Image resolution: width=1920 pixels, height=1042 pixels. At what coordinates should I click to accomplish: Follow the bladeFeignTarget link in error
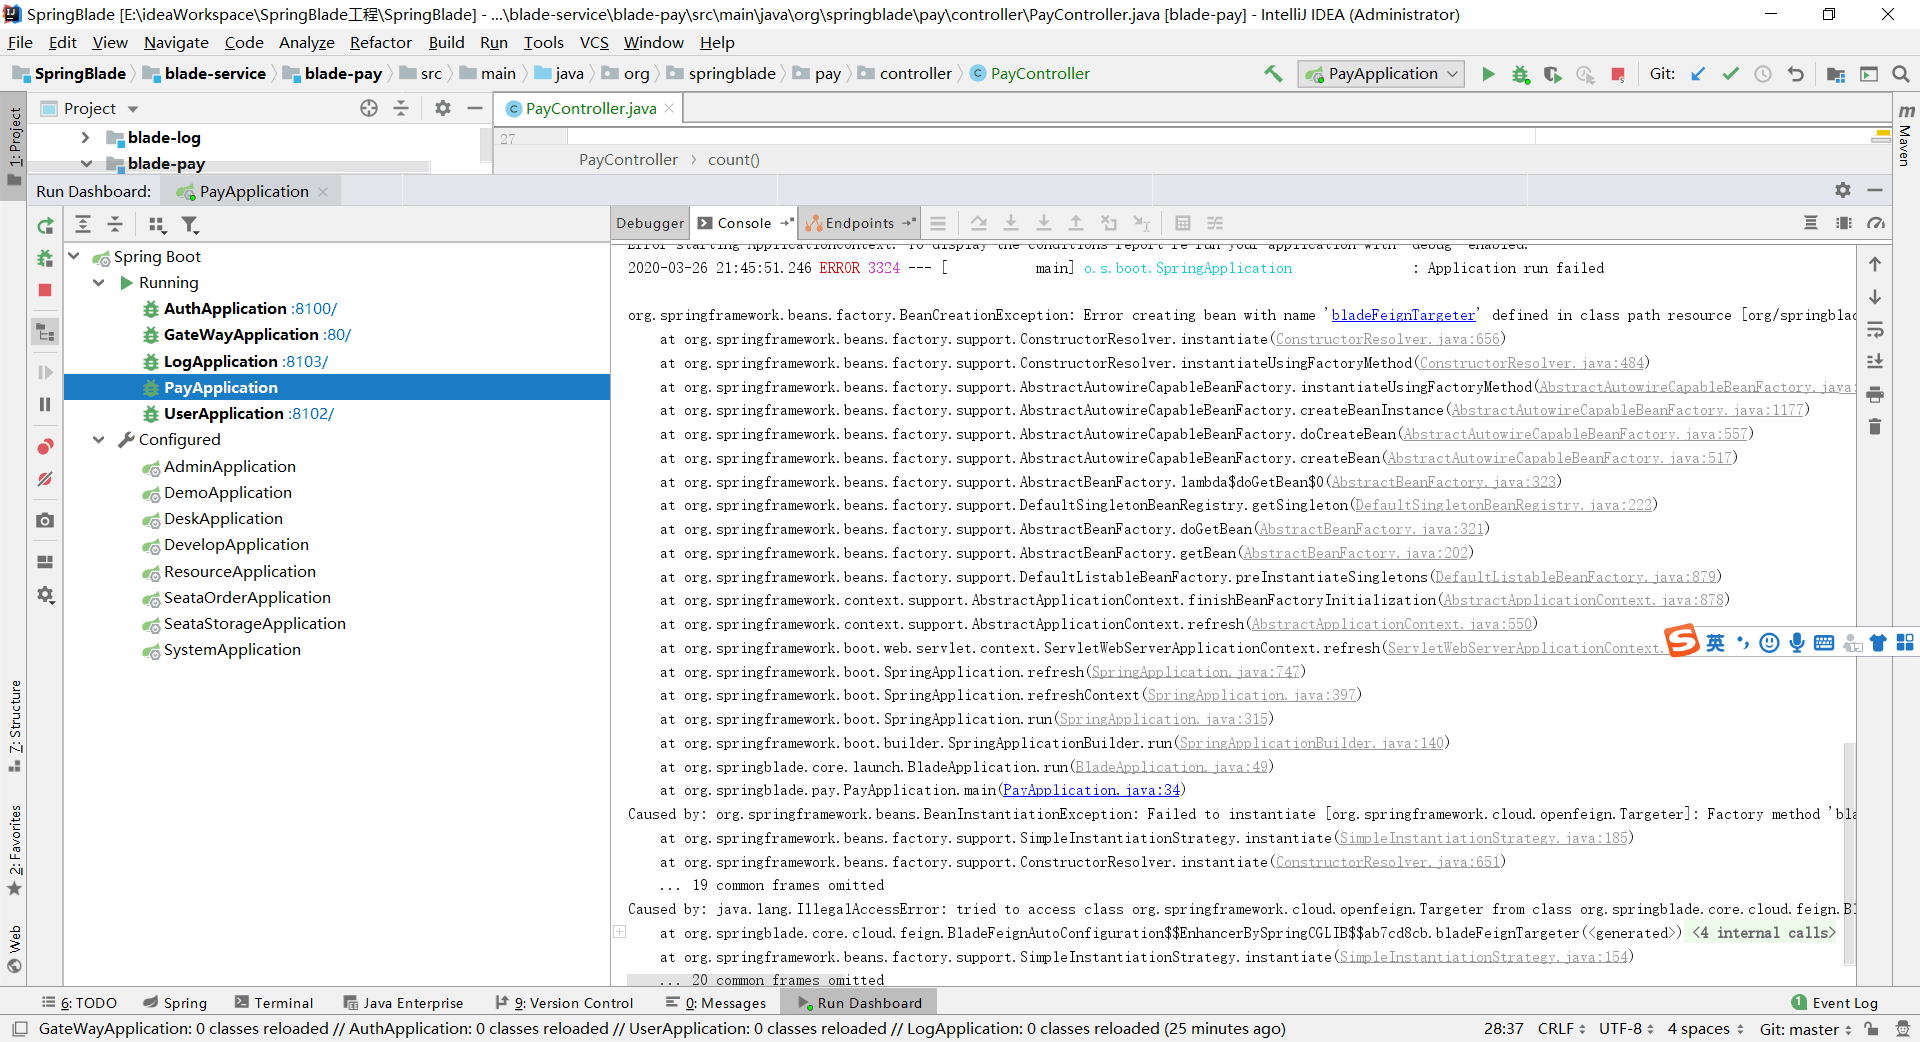click(1403, 315)
